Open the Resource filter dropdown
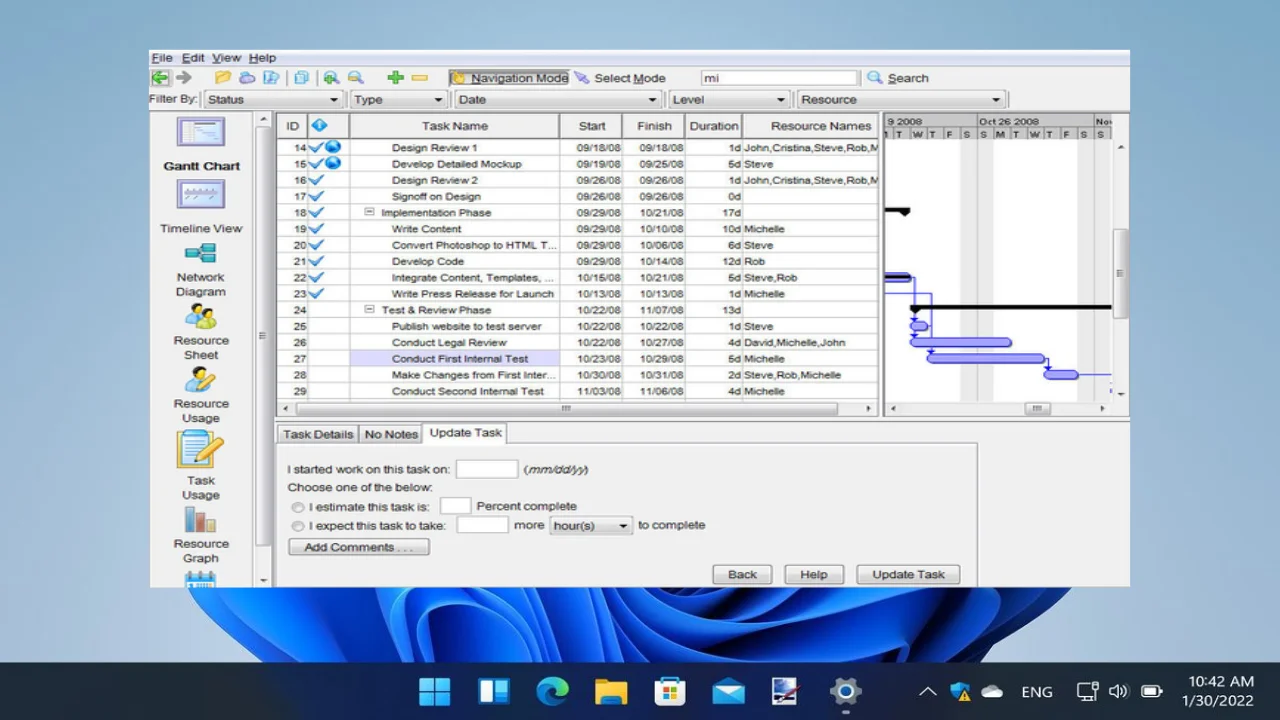Image resolution: width=1280 pixels, height=720 pixels. 900,100
